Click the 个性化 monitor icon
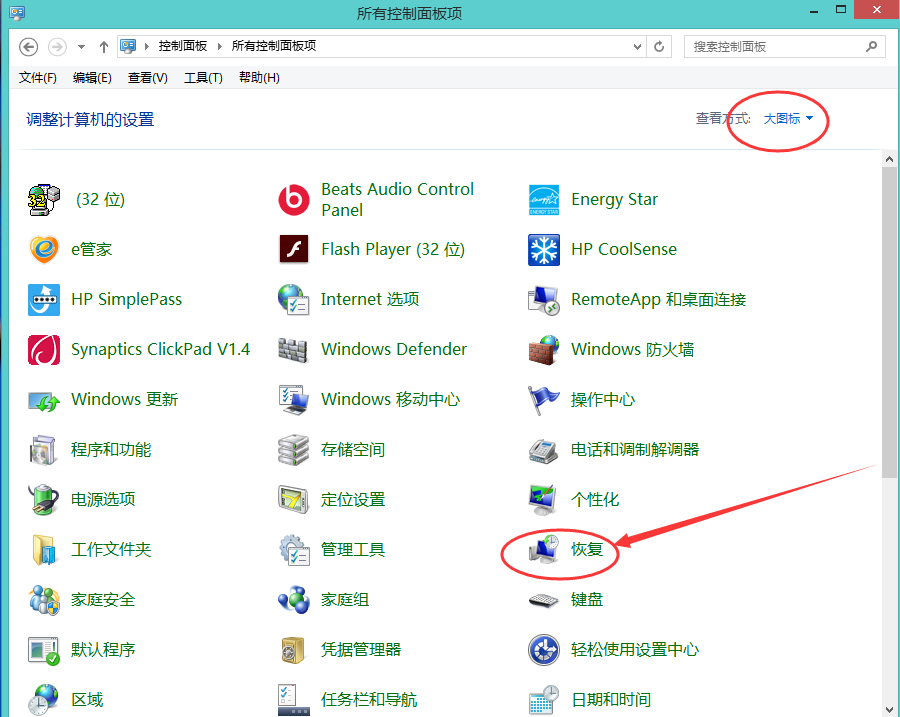900x717 pixels. coord(544,499)
